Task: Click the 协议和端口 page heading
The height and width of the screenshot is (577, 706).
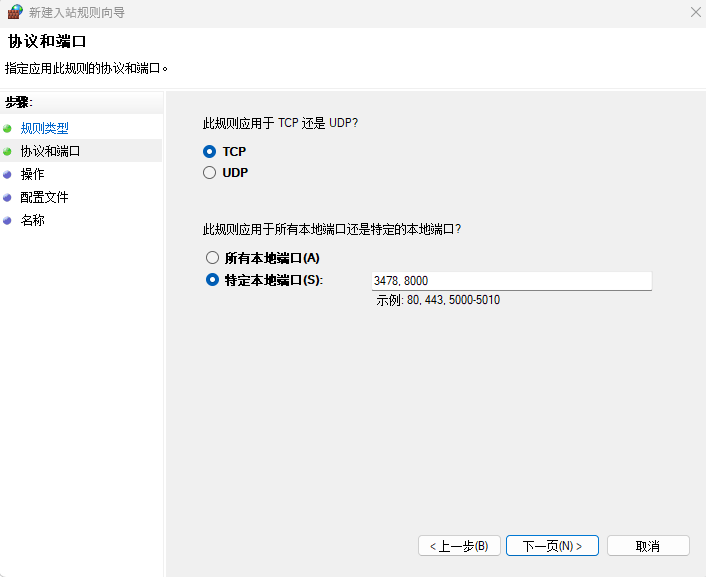Action: pyautogui.click(x=47, y=41)
